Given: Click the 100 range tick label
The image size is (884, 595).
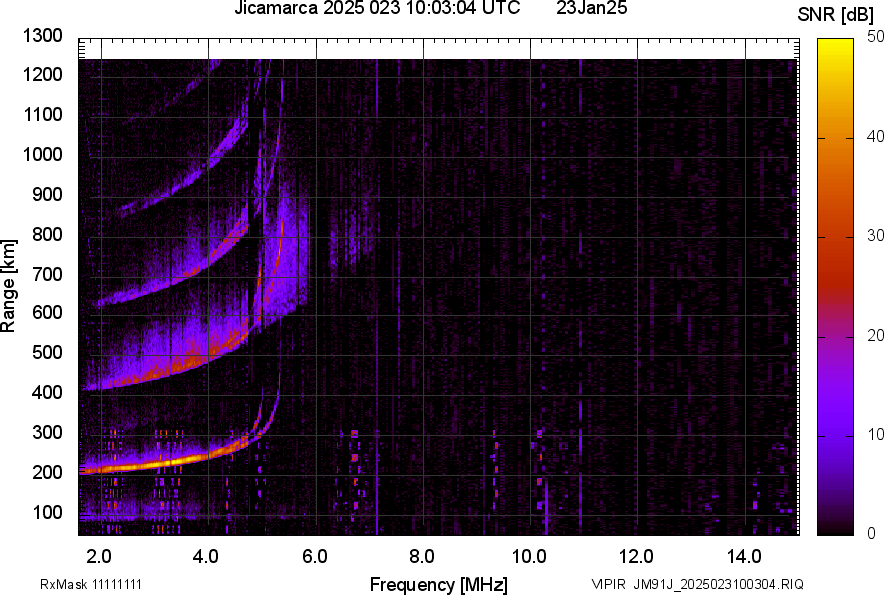Looking at the screenshot, I should pos(48,512).
